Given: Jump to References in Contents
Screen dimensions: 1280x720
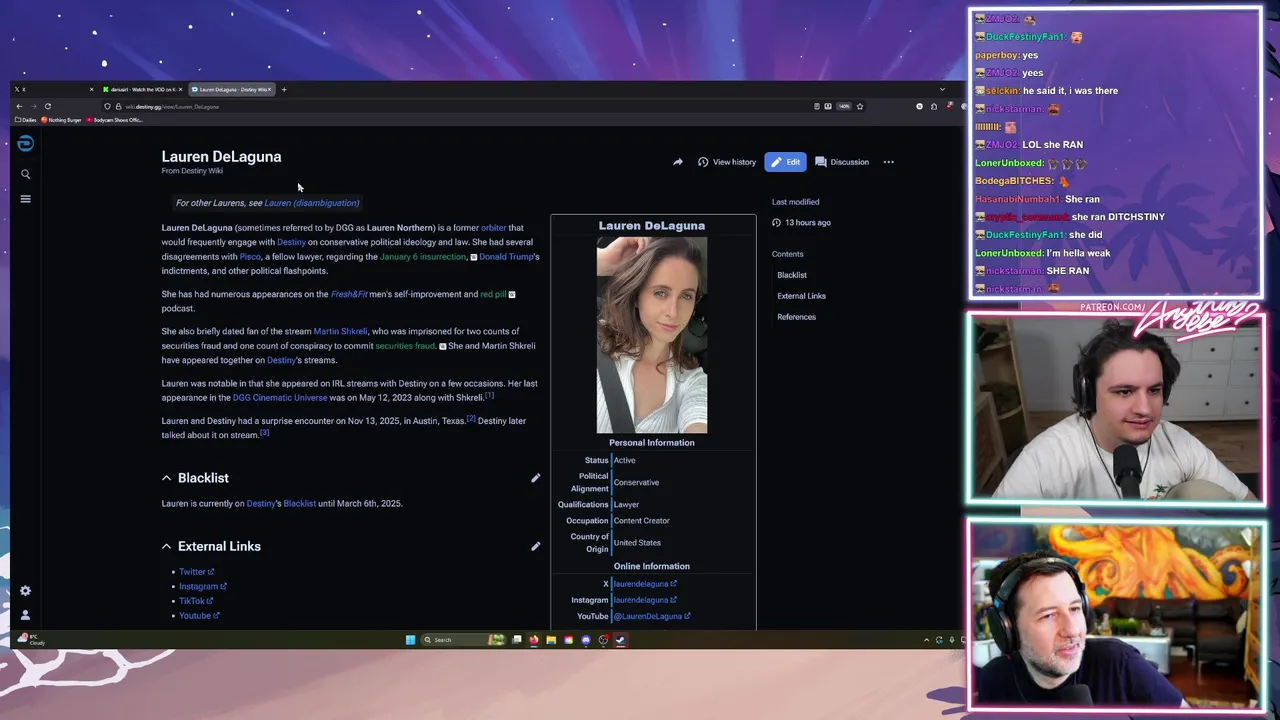Looking at the screenshot, I should (x=796, y=317).
